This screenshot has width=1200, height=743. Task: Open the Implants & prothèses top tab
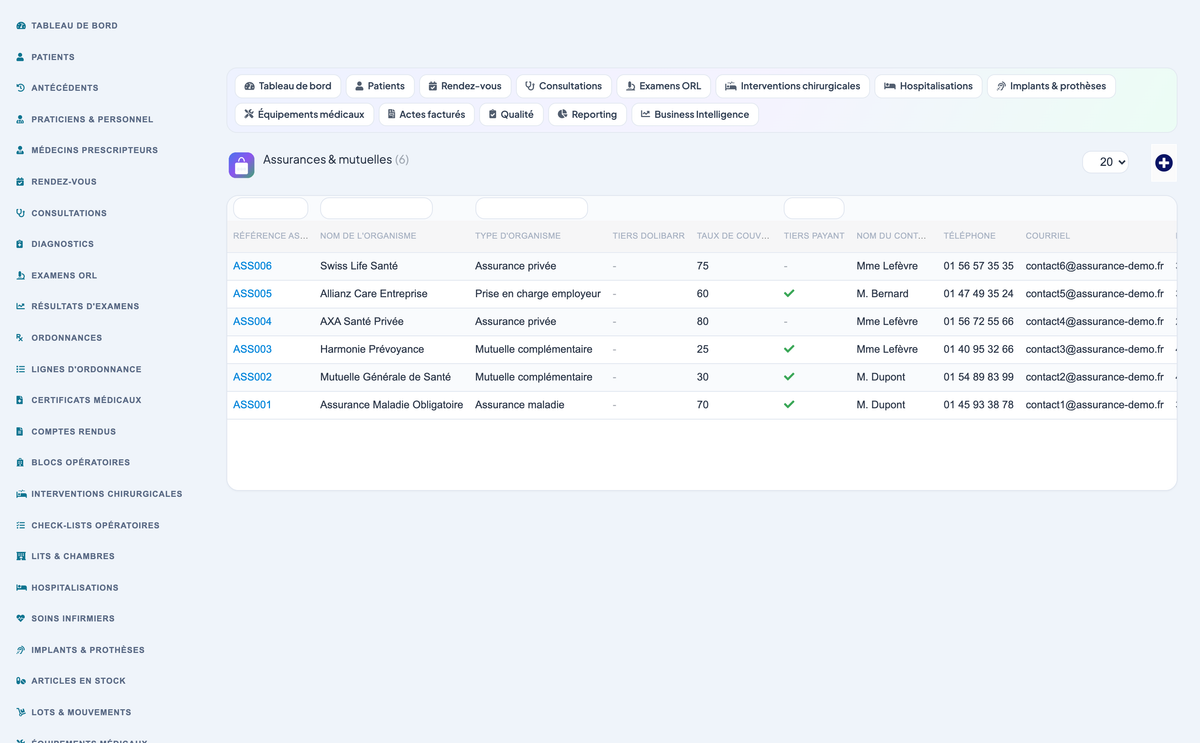pos(1051,86)
